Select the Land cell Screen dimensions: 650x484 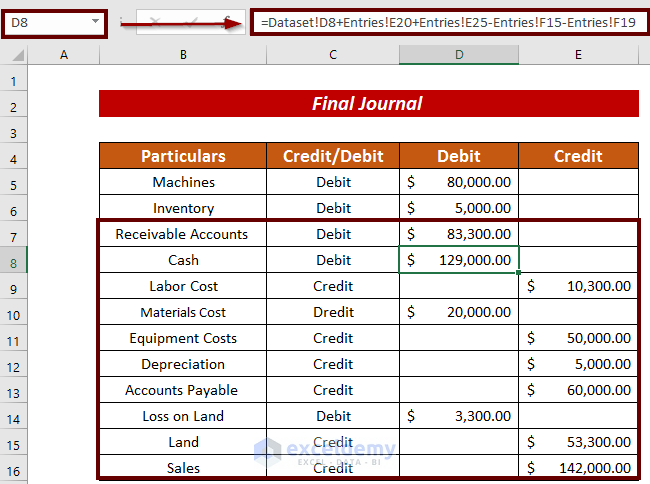pyautogui.click(x=183, y=442)
